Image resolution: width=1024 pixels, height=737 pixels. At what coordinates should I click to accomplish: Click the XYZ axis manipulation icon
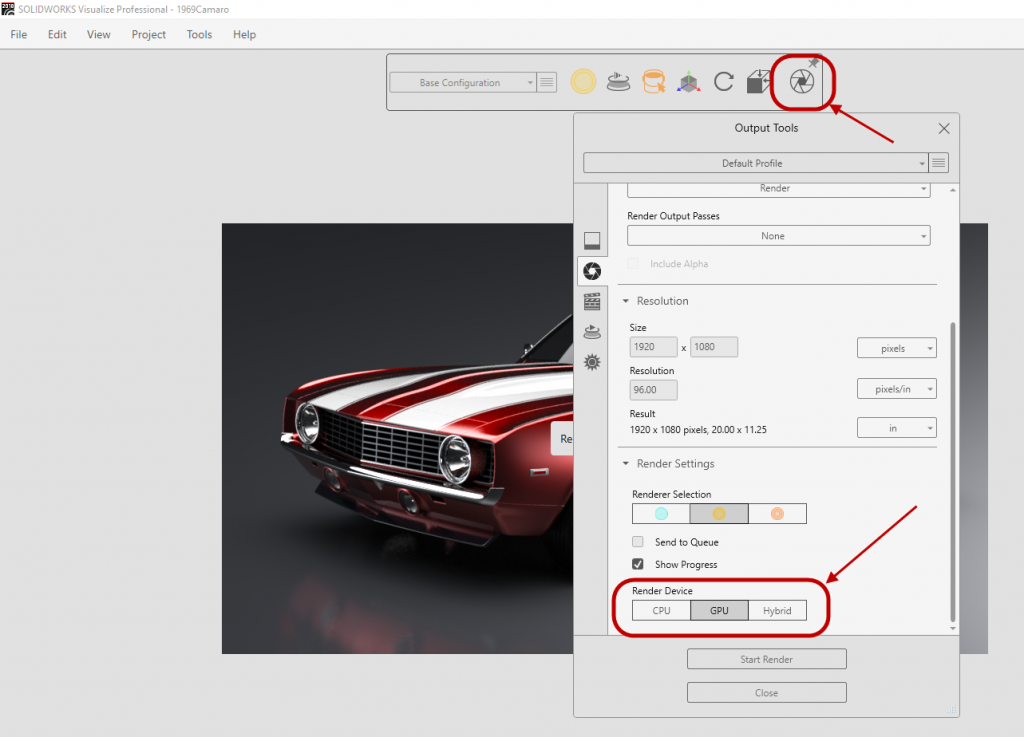(688, 83)
